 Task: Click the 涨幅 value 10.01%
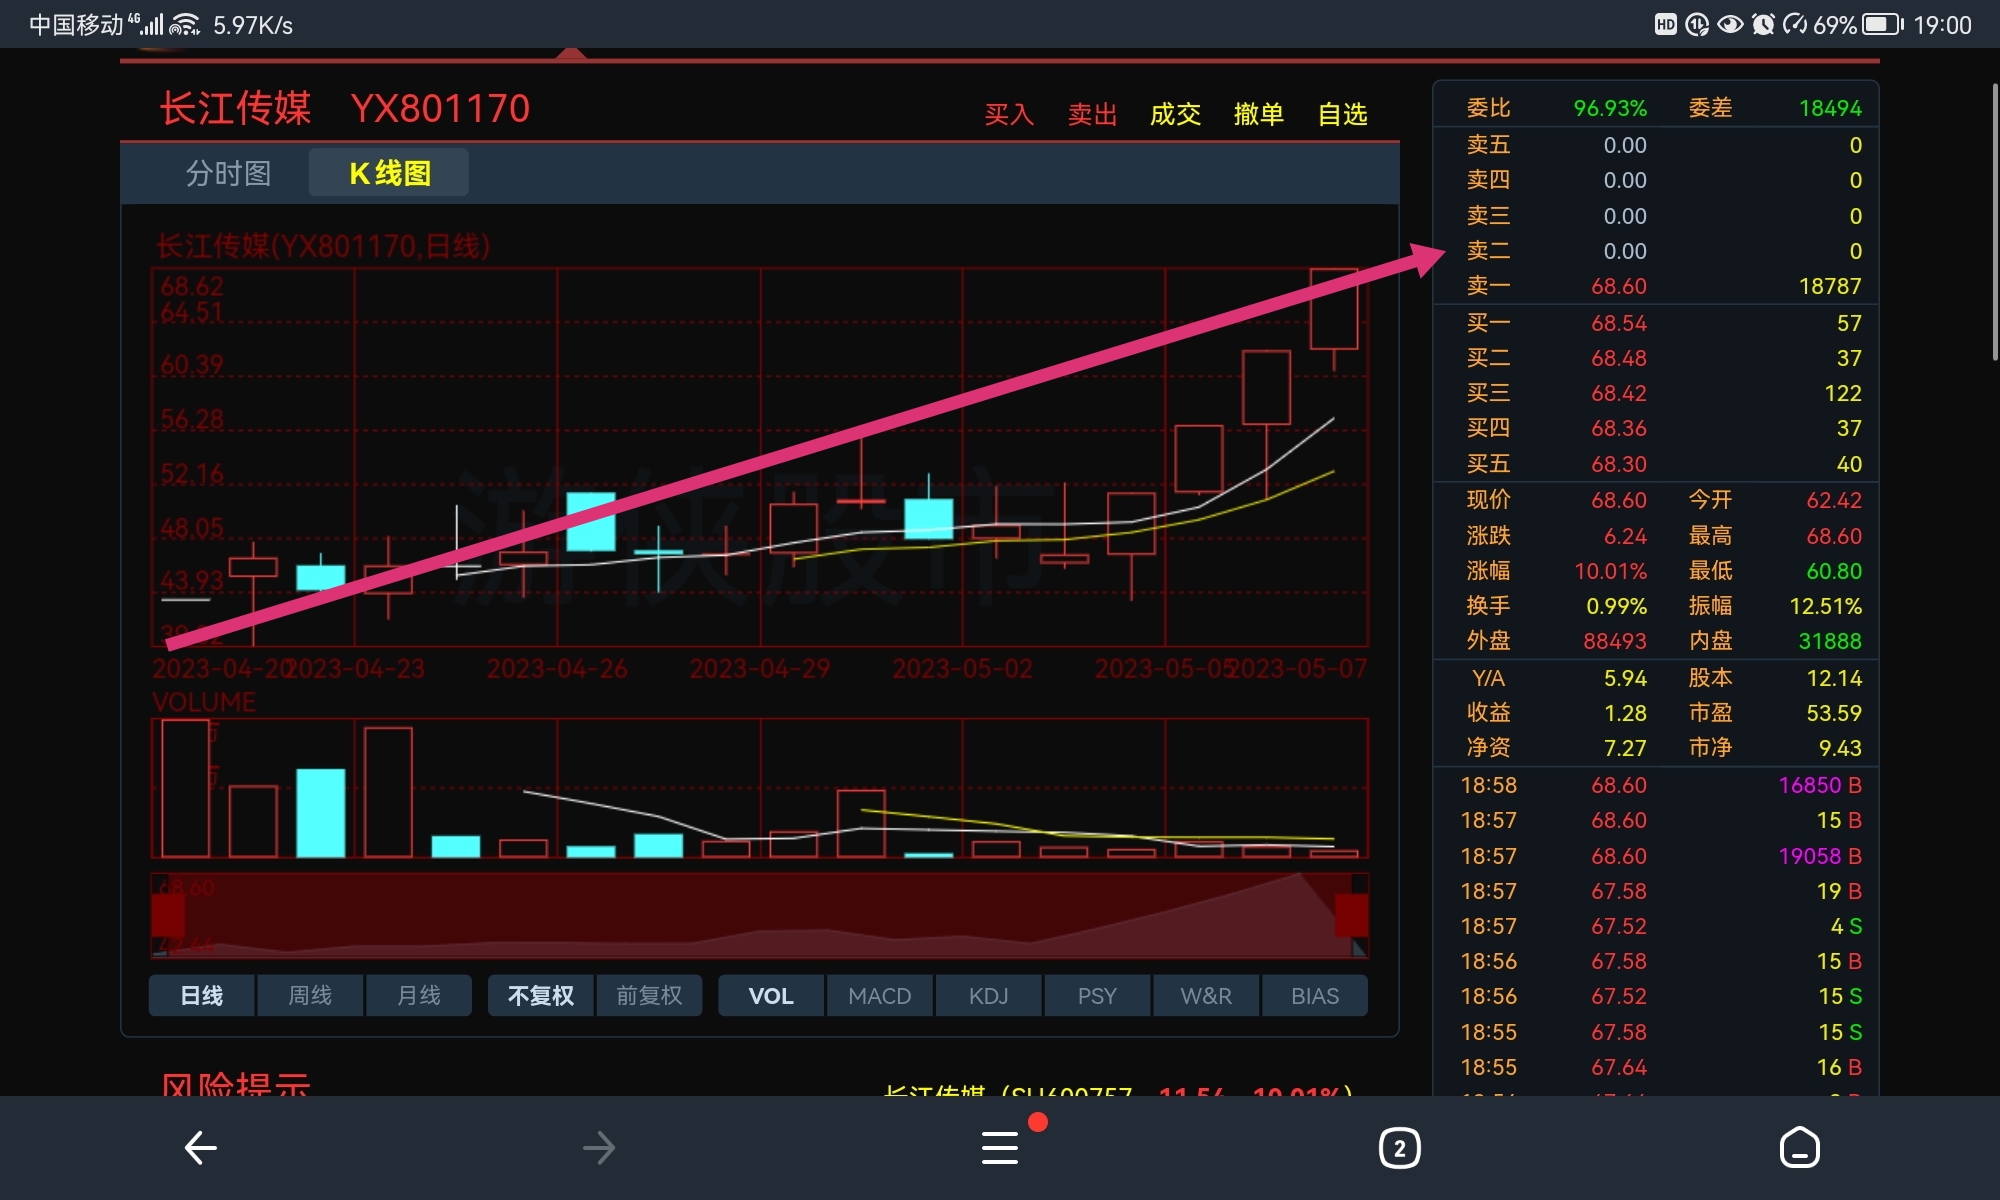(x=1611, y=571)
